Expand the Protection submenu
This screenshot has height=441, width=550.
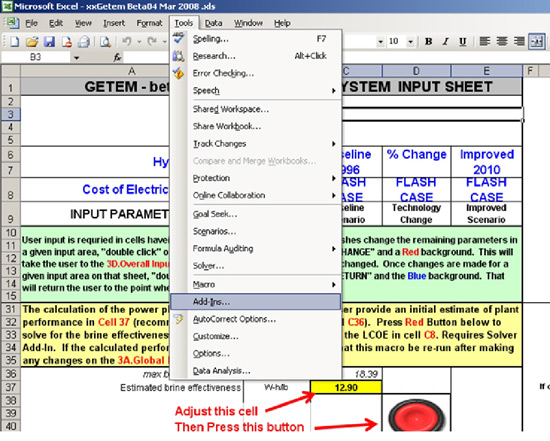[256, 178]
